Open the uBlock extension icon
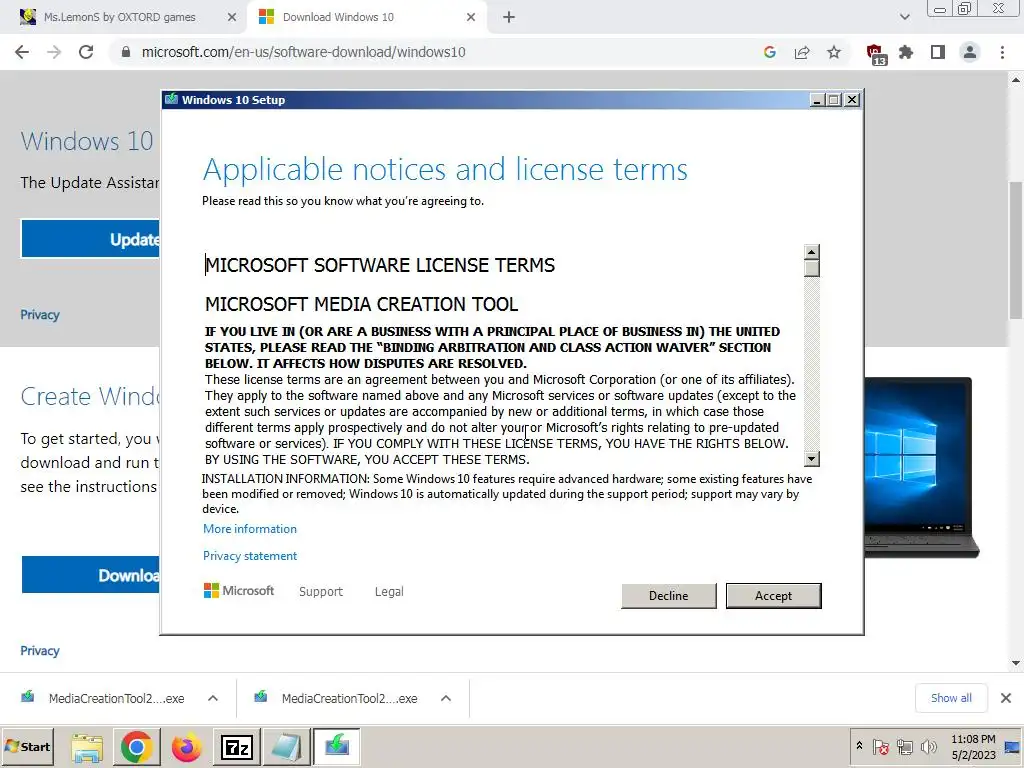The height and width of the screenshot is (768, 1024). tap(875, 54)
